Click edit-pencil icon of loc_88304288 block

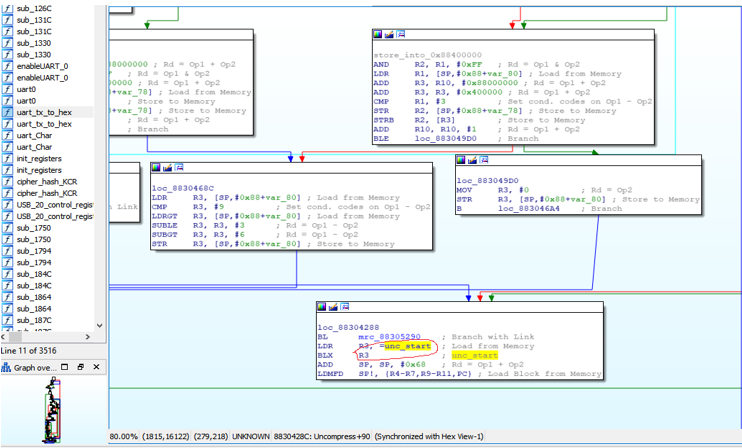pos(333,307)
